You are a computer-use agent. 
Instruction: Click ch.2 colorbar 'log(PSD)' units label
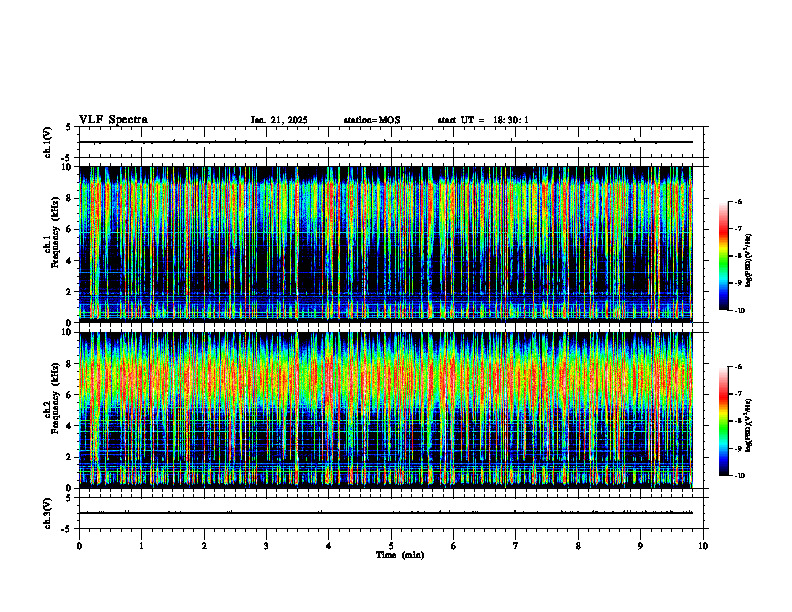point(749,425)
